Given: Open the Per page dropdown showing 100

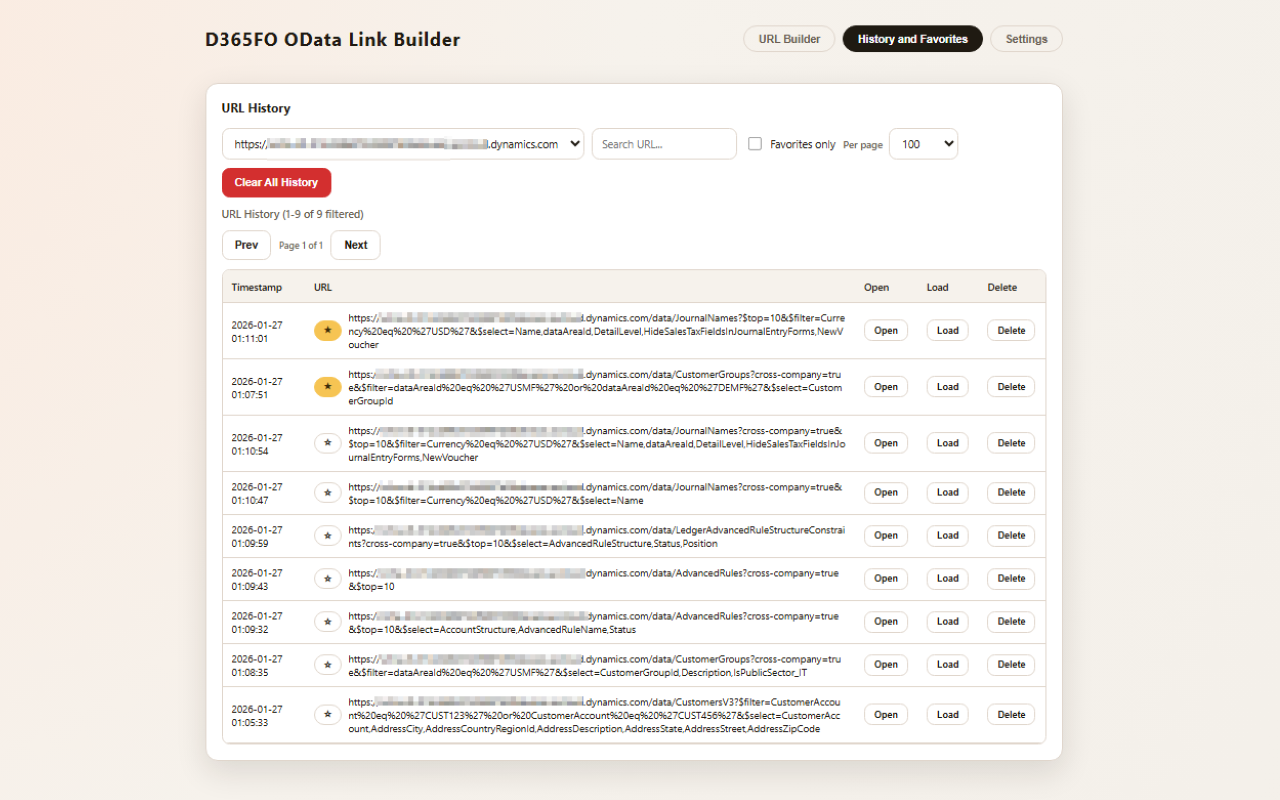Looking at the screenshot, I should click(923, 144).
